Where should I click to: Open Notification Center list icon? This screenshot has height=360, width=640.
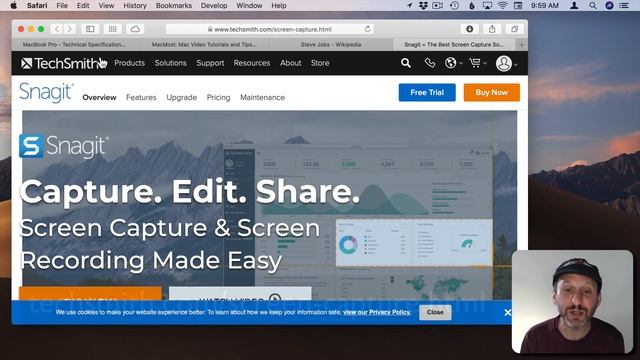[624, 5]
